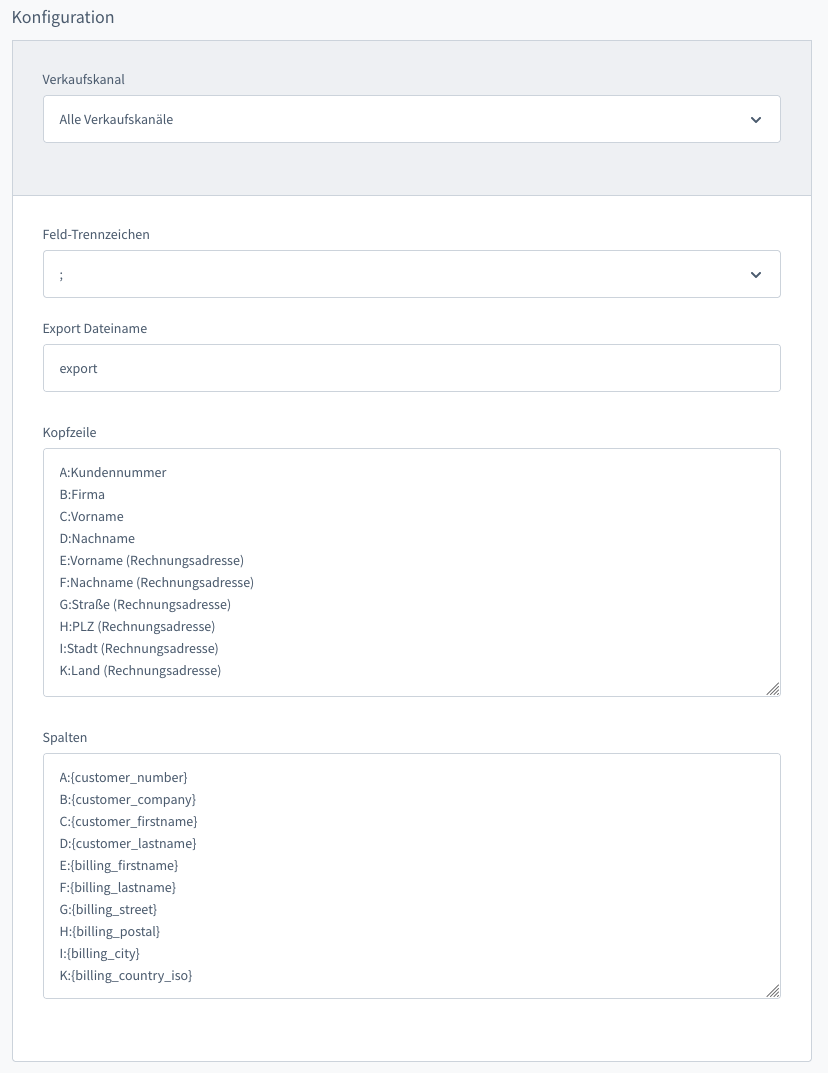This screenshot has width=828, height=1073.
Task: Place cursor on K:{billing_country_iso} line
Action: point(126,975)
